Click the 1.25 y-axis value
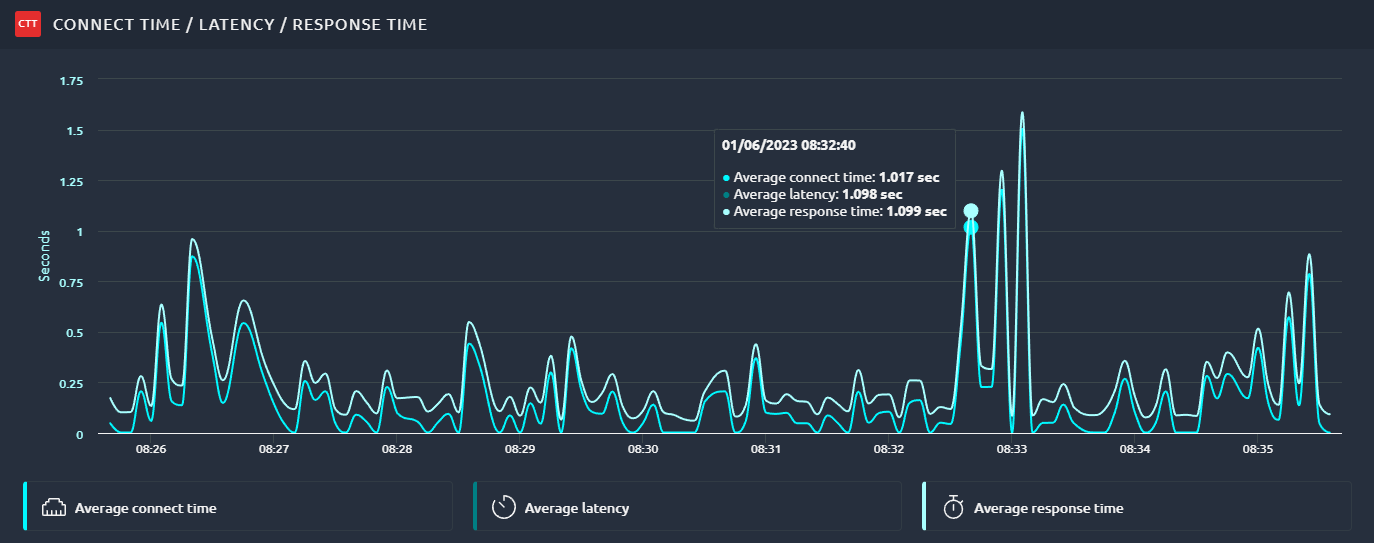 pyautogui.click(x=72, y=182)
